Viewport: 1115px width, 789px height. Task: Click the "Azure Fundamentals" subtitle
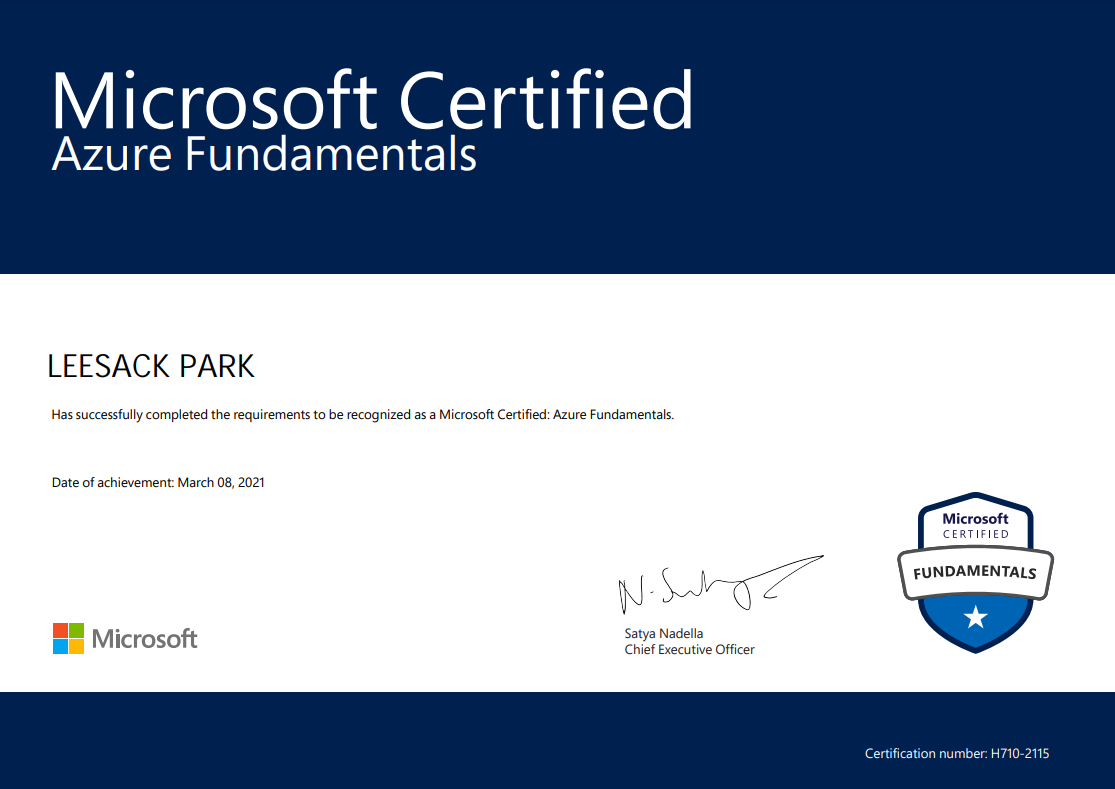[x=264, y=154]
